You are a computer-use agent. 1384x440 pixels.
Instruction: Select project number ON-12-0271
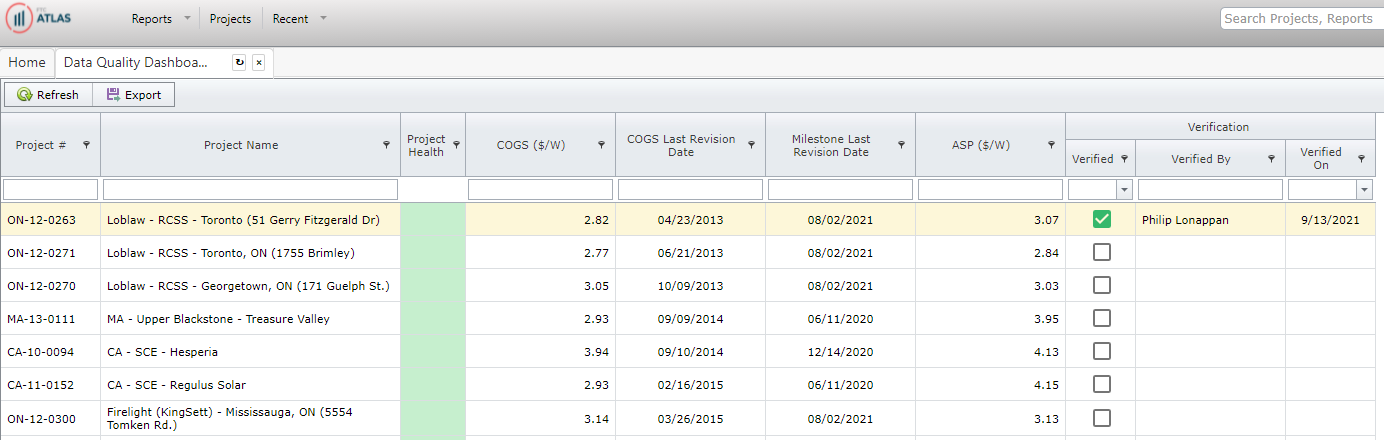click(x=41, y=253)
